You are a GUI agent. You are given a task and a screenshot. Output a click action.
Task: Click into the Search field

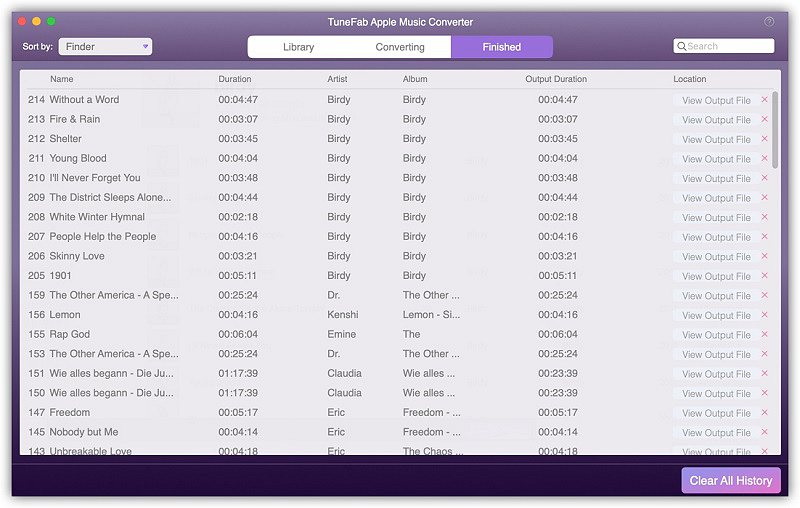coord(723,46)
